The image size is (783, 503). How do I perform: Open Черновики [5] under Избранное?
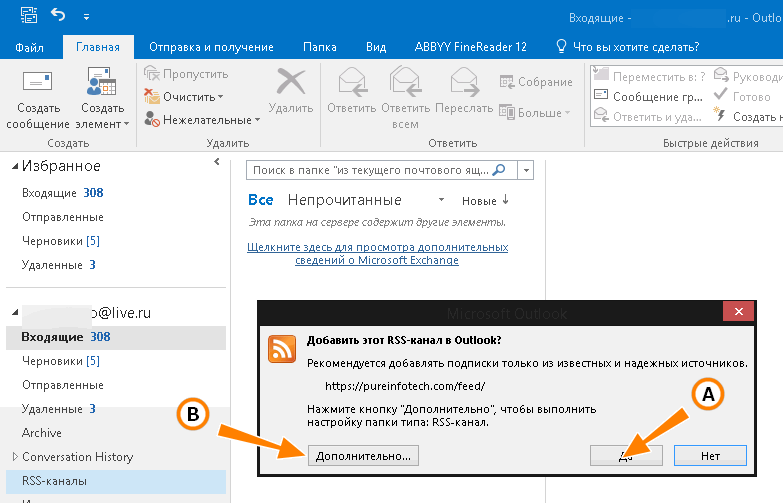click(x=61, y=241)
